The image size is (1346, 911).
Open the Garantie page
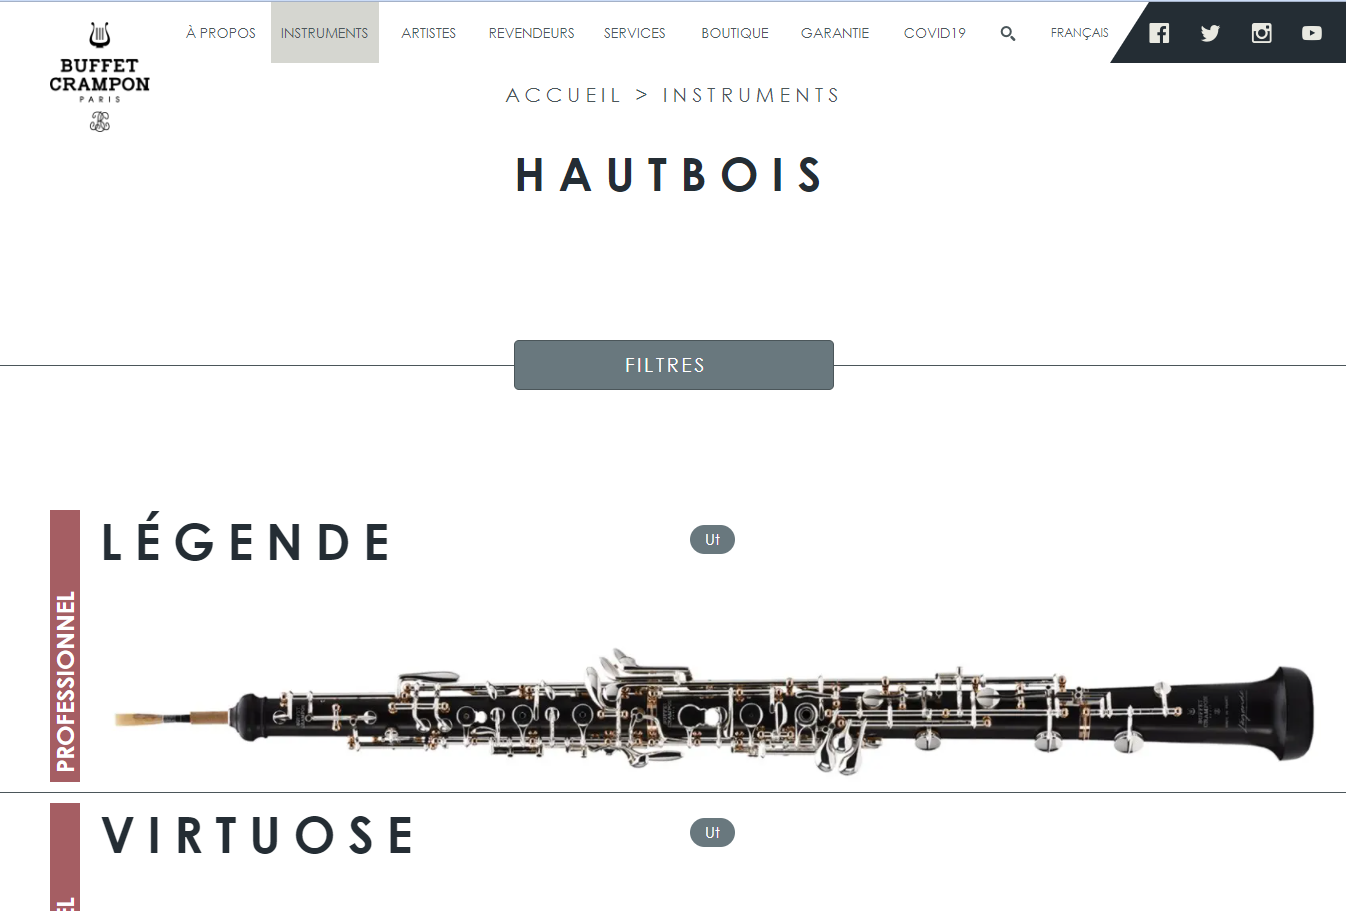pyautogui.click(x=835, y=33)
